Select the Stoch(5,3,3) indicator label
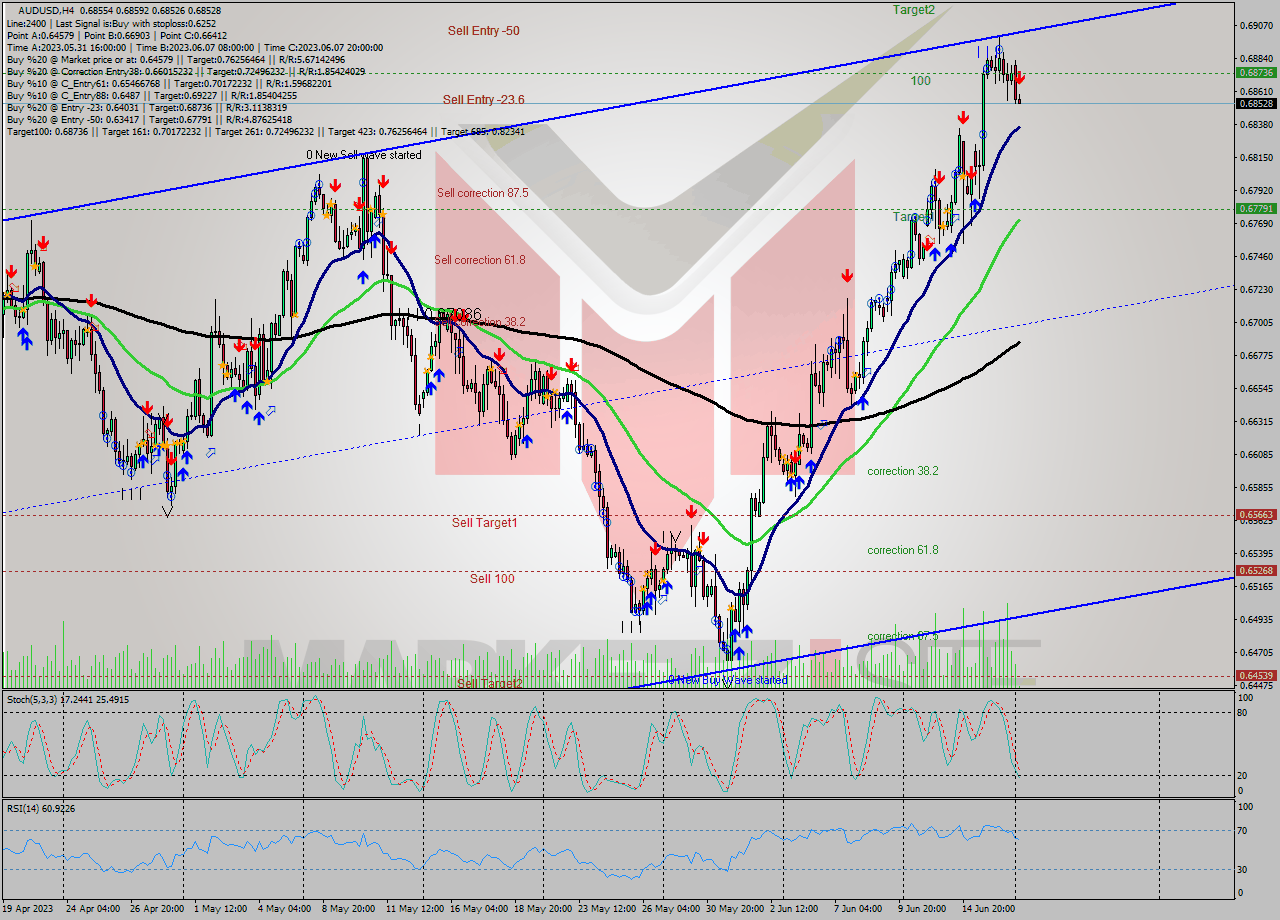The width and height of the screenshot is (1280, 920). (x=66, y=699)
